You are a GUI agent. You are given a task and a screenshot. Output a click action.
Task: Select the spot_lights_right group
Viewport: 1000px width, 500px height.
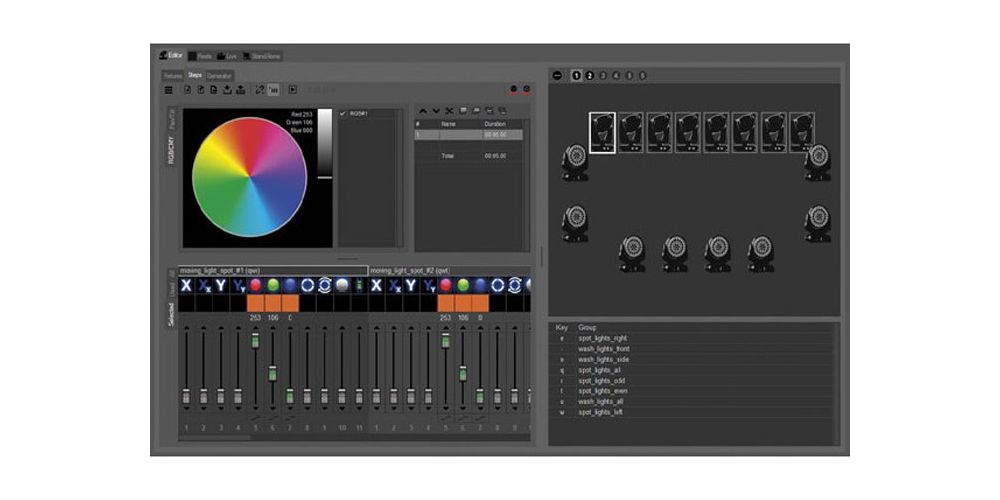(x=602, y=338)
